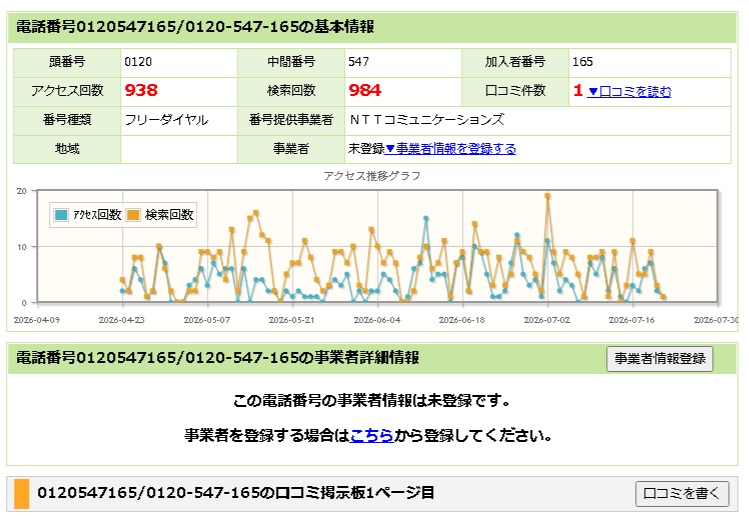Click the 未登録 status text
The image size is (749, 516).
[x=366, y=149]
